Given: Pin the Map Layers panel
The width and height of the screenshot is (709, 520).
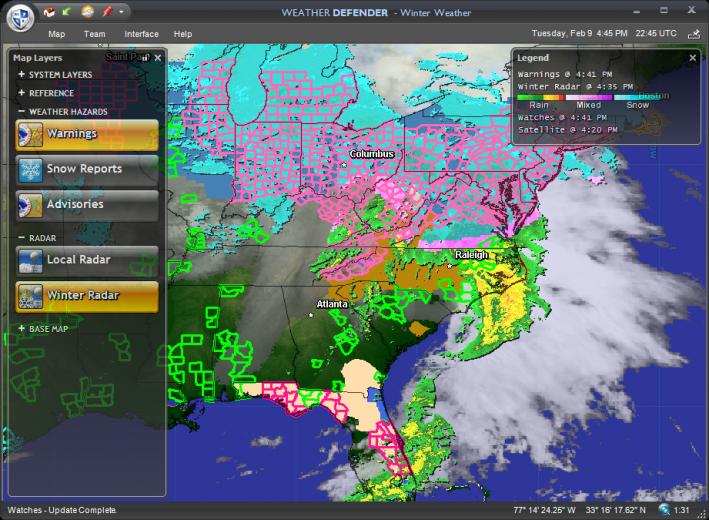Looking at the screenshot, I should point(144,58).
